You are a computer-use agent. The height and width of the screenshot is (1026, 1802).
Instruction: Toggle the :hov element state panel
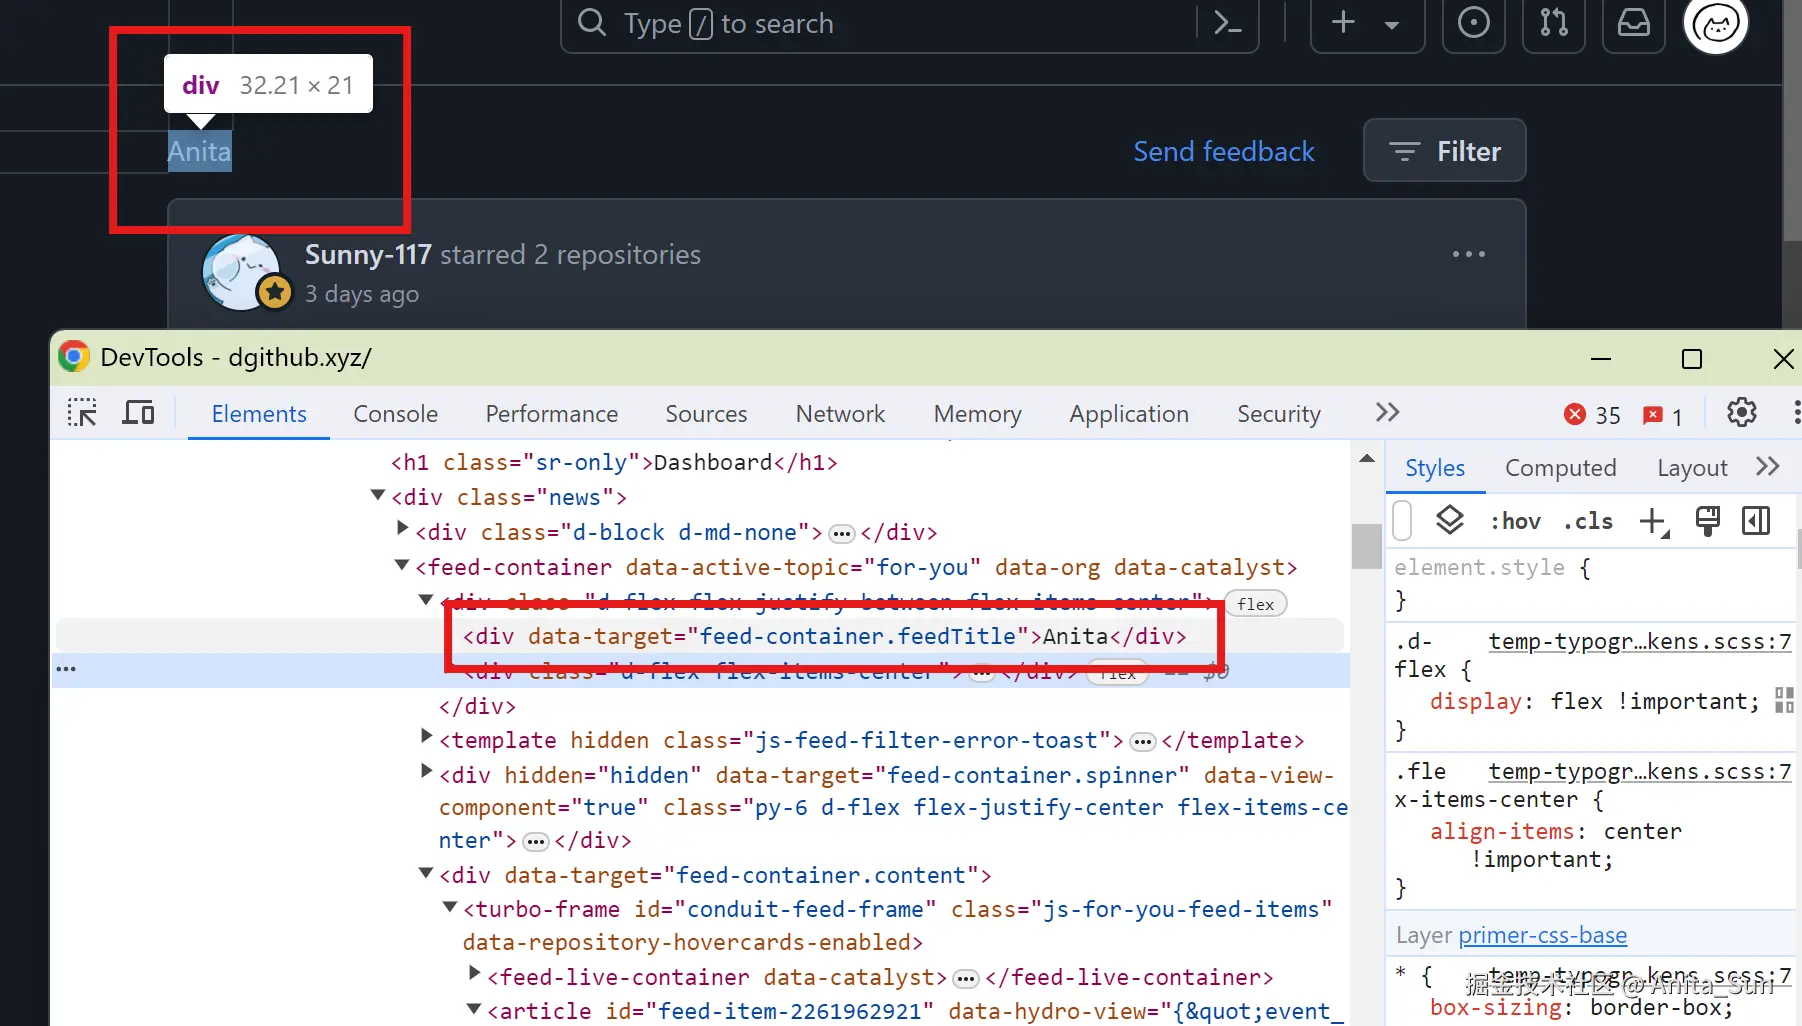[1515, 521]
